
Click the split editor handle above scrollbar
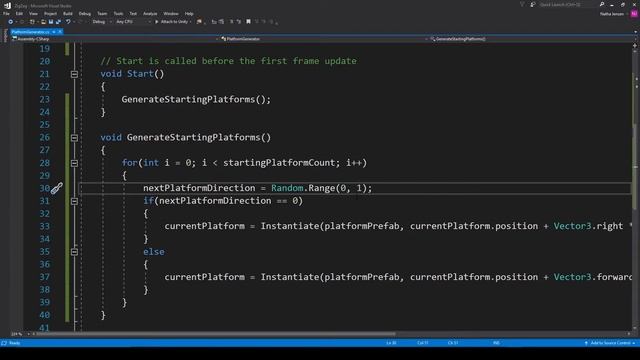[635, 45]
